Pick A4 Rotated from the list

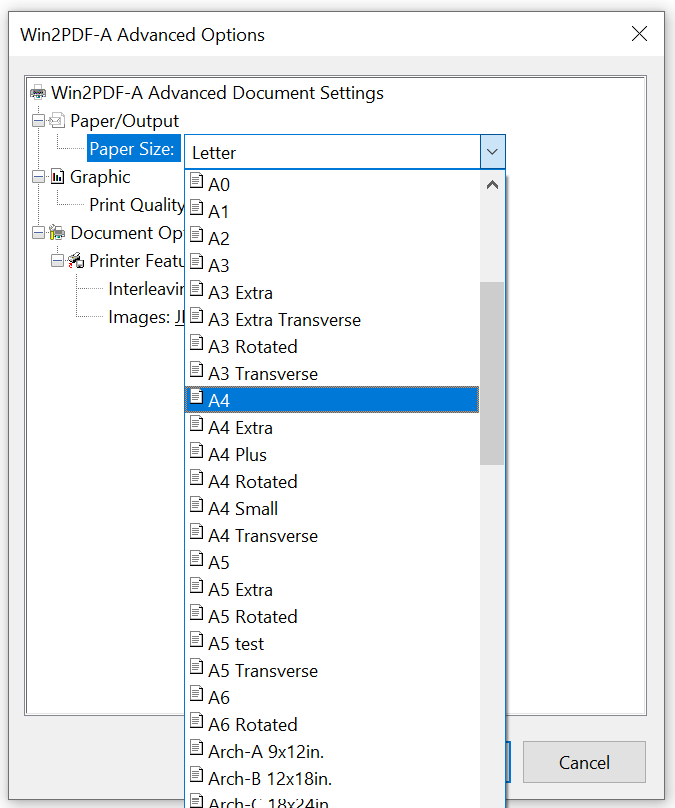pyautogui.click(x=332, y=481)
